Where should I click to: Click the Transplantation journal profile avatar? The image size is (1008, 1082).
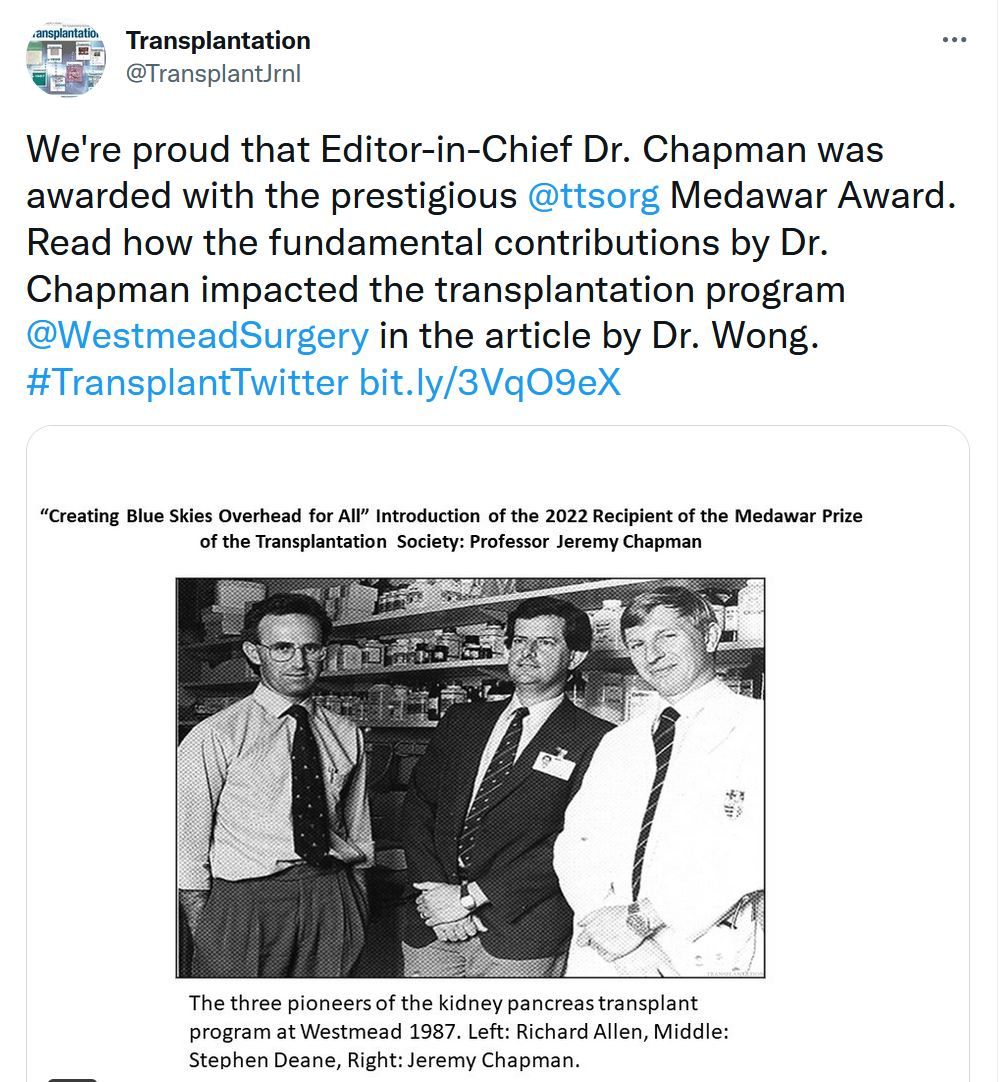click(x=66, y=58)
